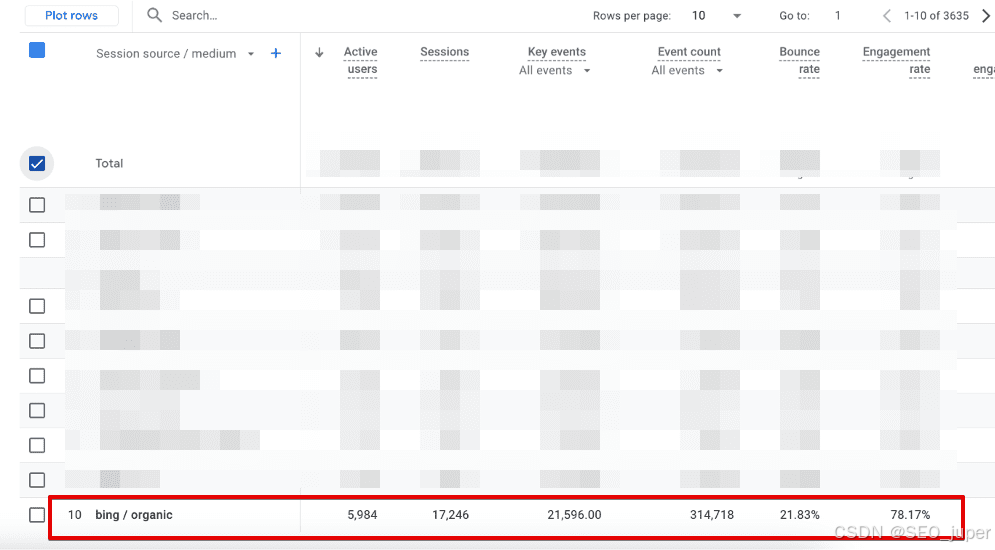The height and width of the screenshot is (550, 995).
Task: Go to the next page arrow
Action: pyautogui.click(x=985, y=15)
